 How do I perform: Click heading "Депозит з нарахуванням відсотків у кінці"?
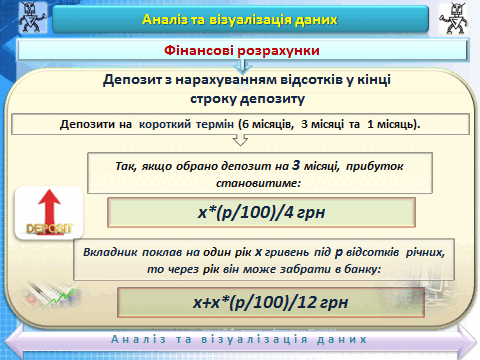tap(247, 80)
